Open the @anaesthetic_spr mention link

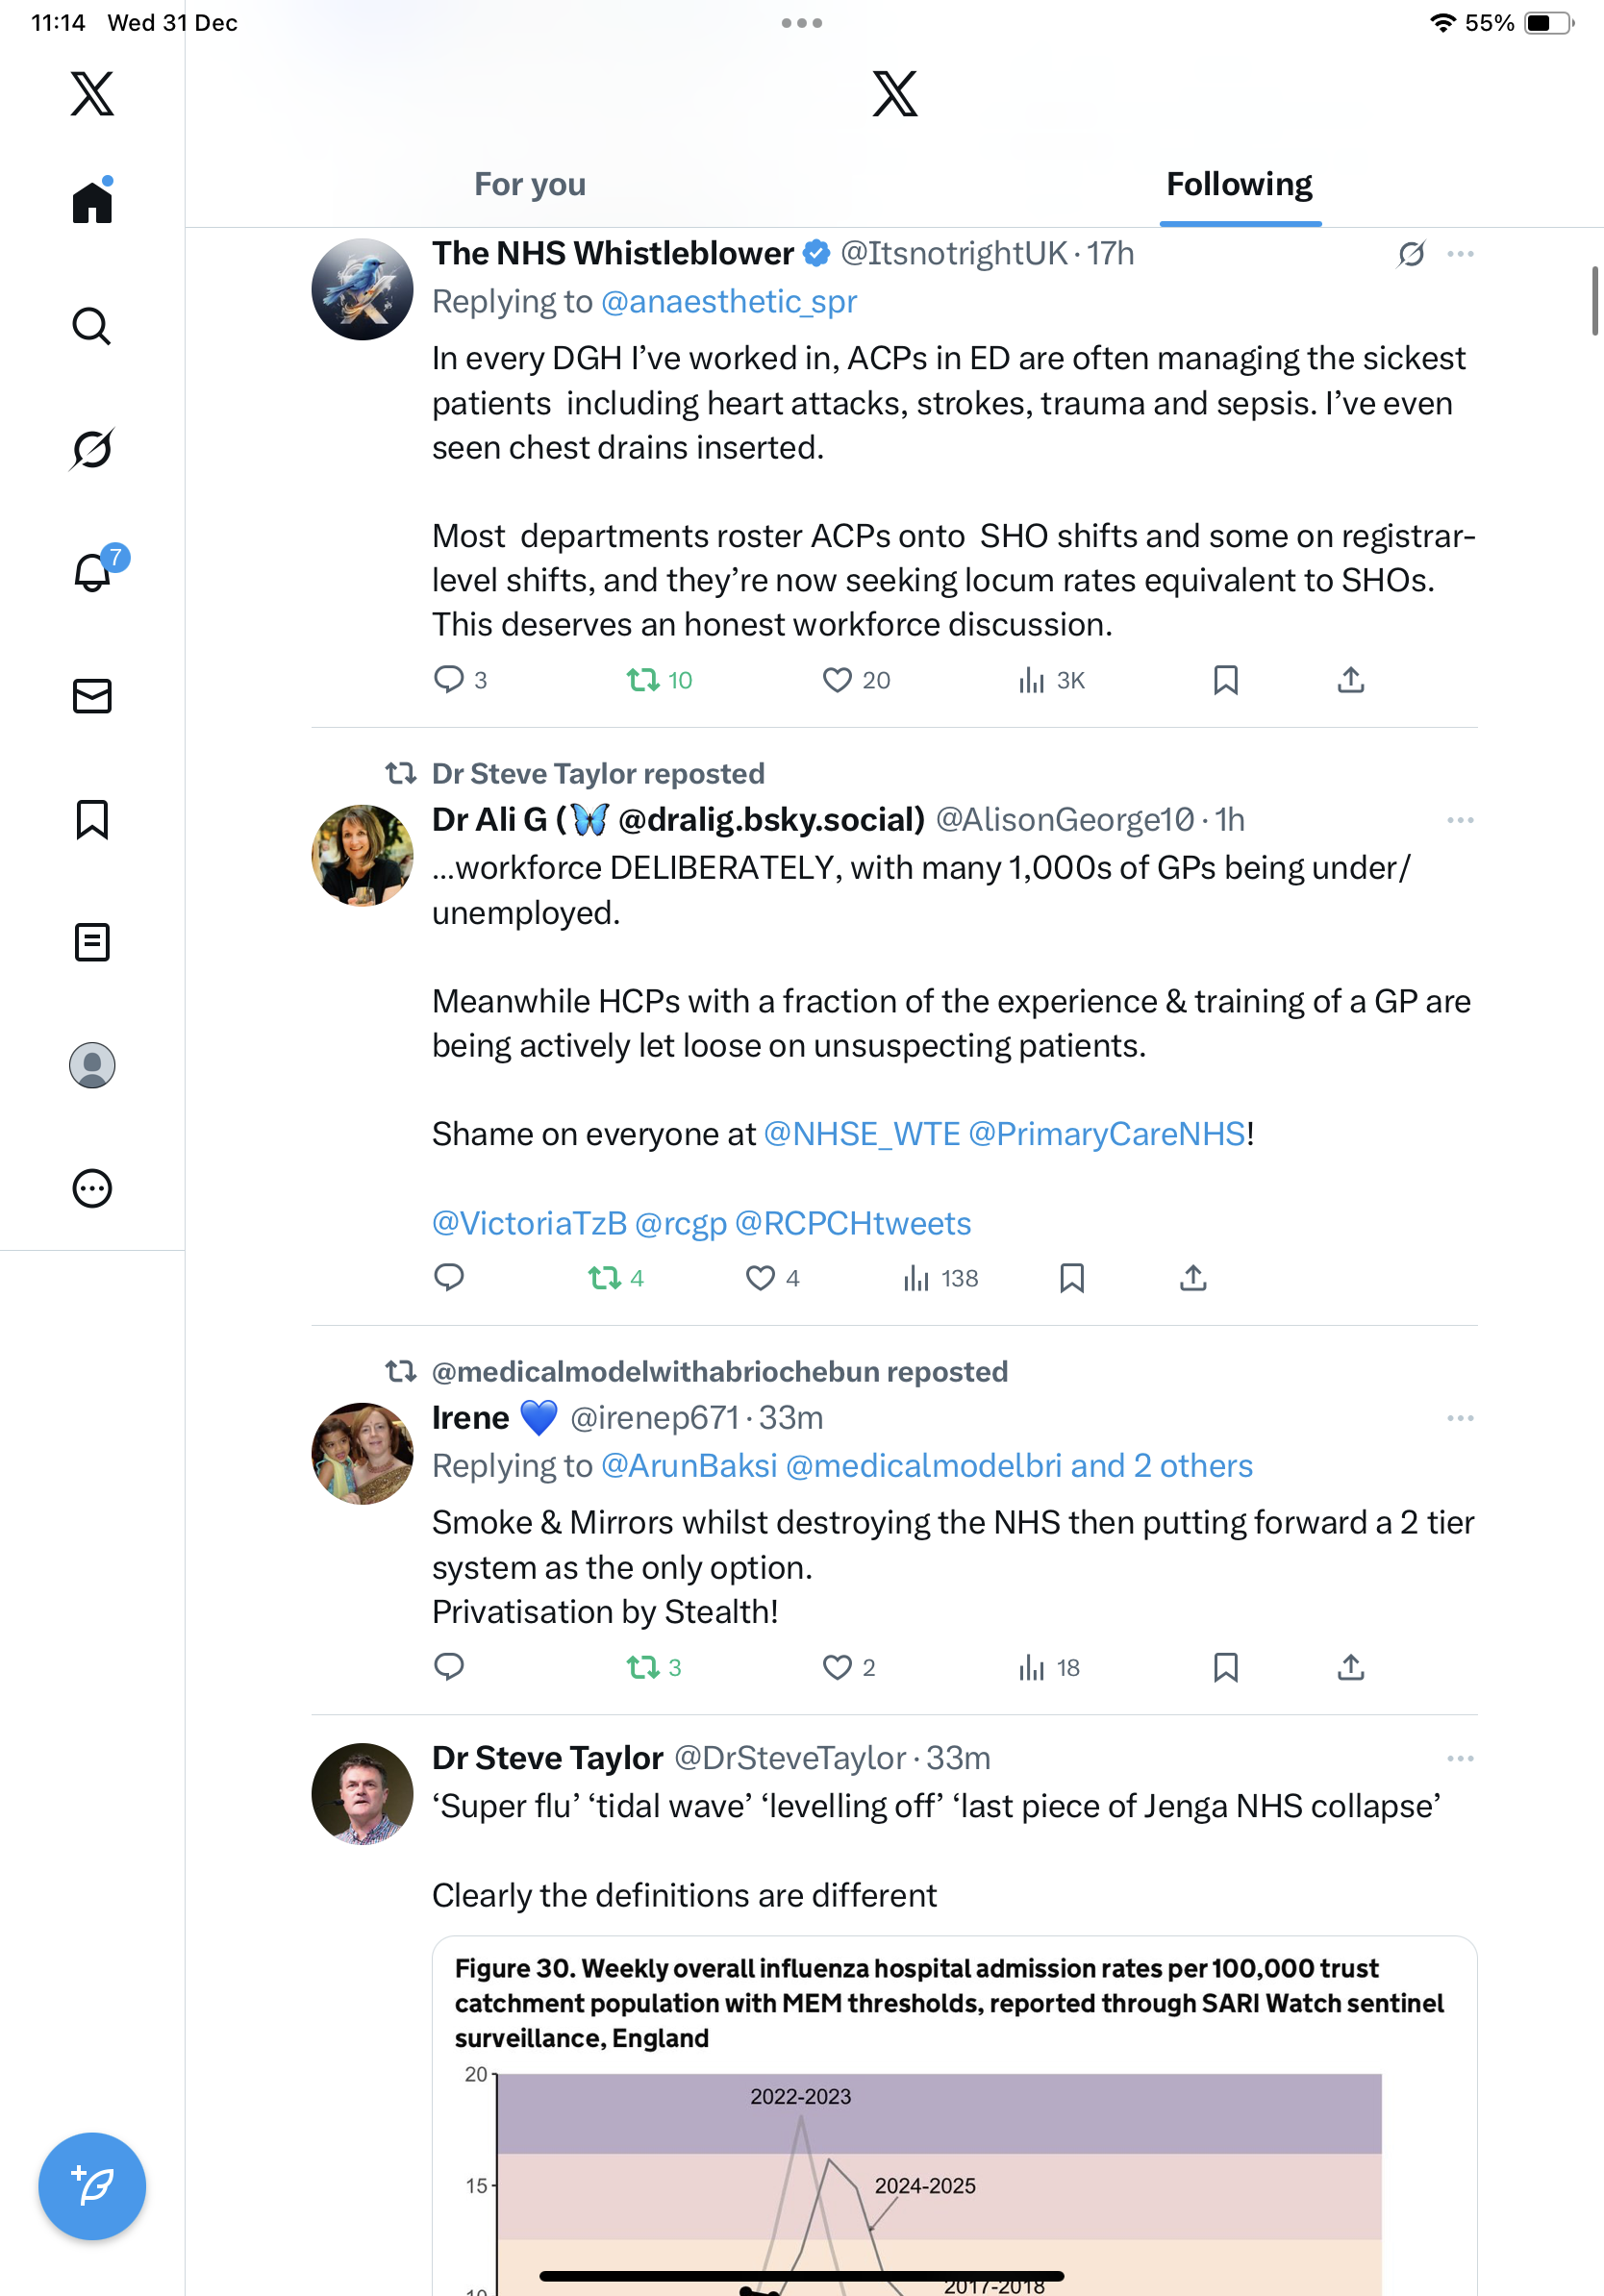[729, 302]
